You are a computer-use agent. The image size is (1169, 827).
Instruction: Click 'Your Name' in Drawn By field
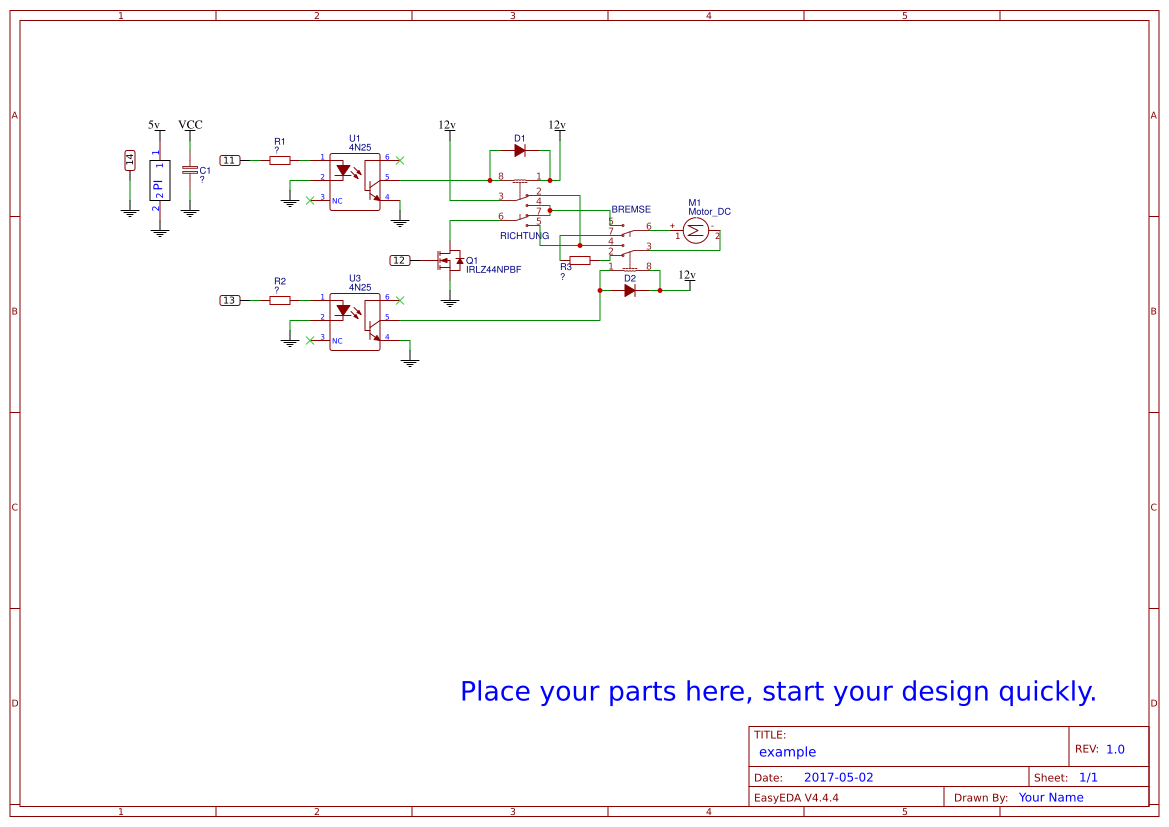1051,797
